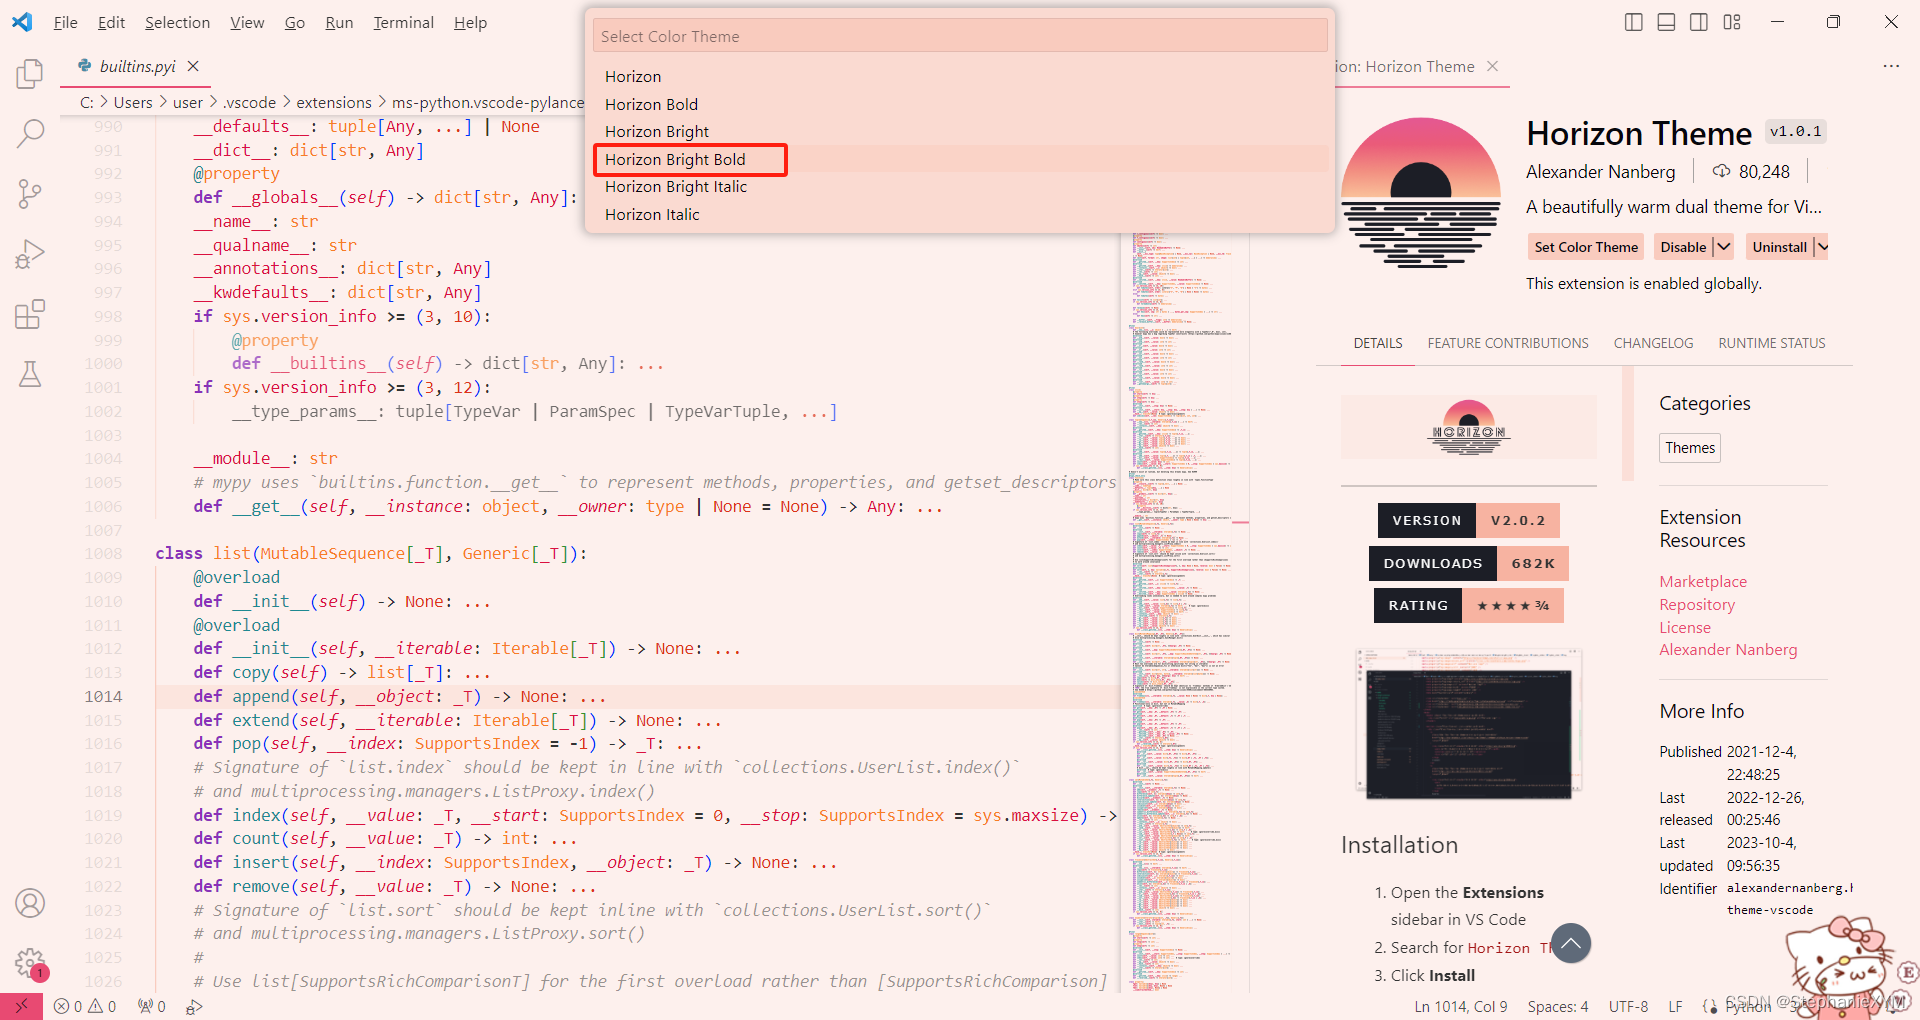This screenshot has height=1020, width=1920.
Task: Open the Explorer view in activity bar
Action: pos(30,74)
